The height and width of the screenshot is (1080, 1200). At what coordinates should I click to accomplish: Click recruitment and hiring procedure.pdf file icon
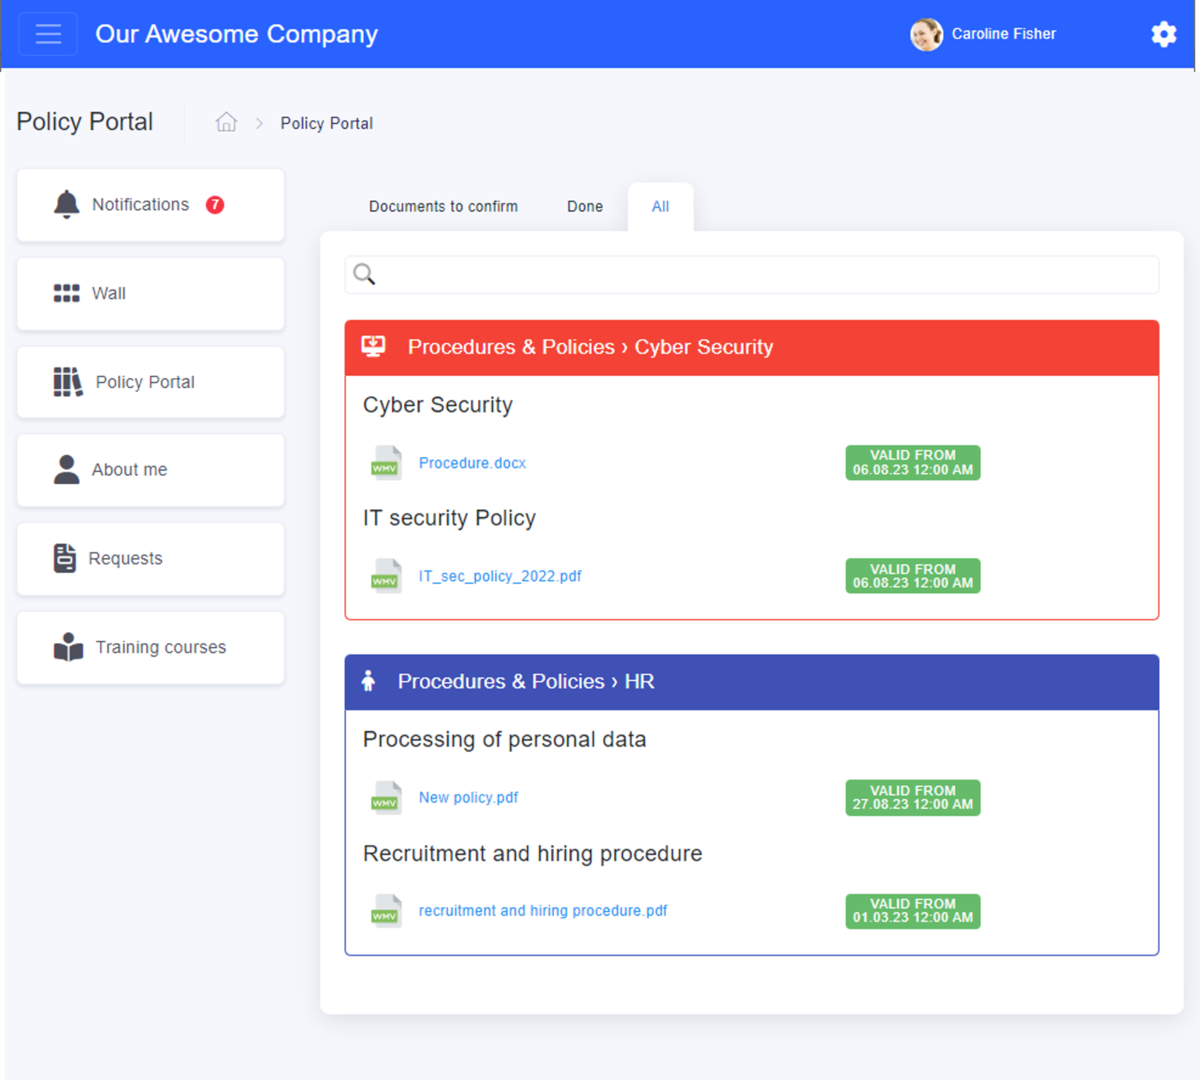click(385, 911)
